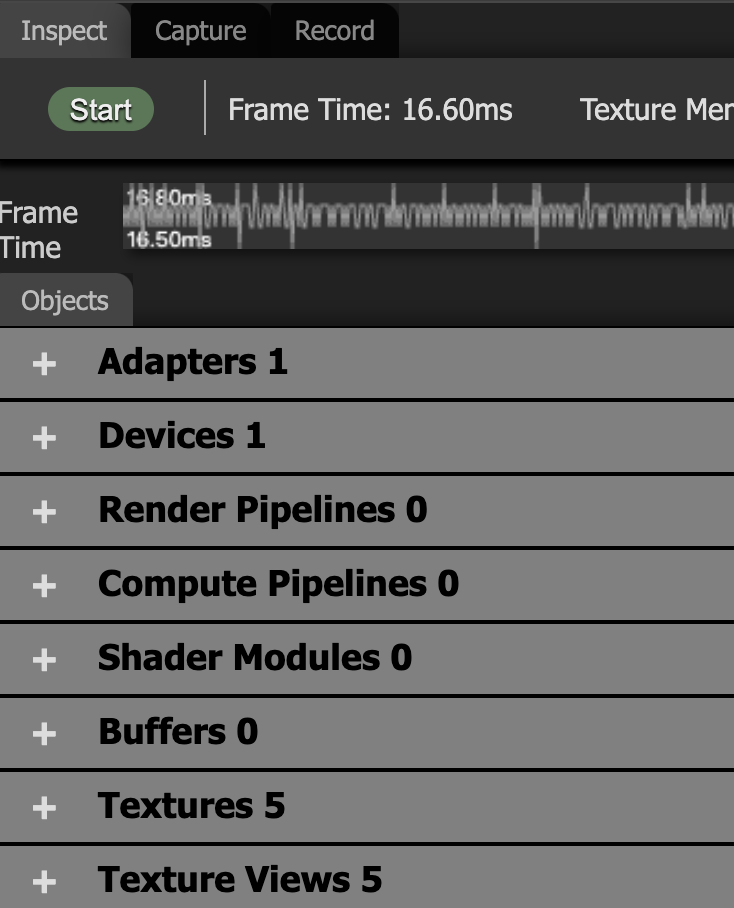Click plus icon beside Shader Modules
This screenshot has width=734, height=908.
coord(44,659)
